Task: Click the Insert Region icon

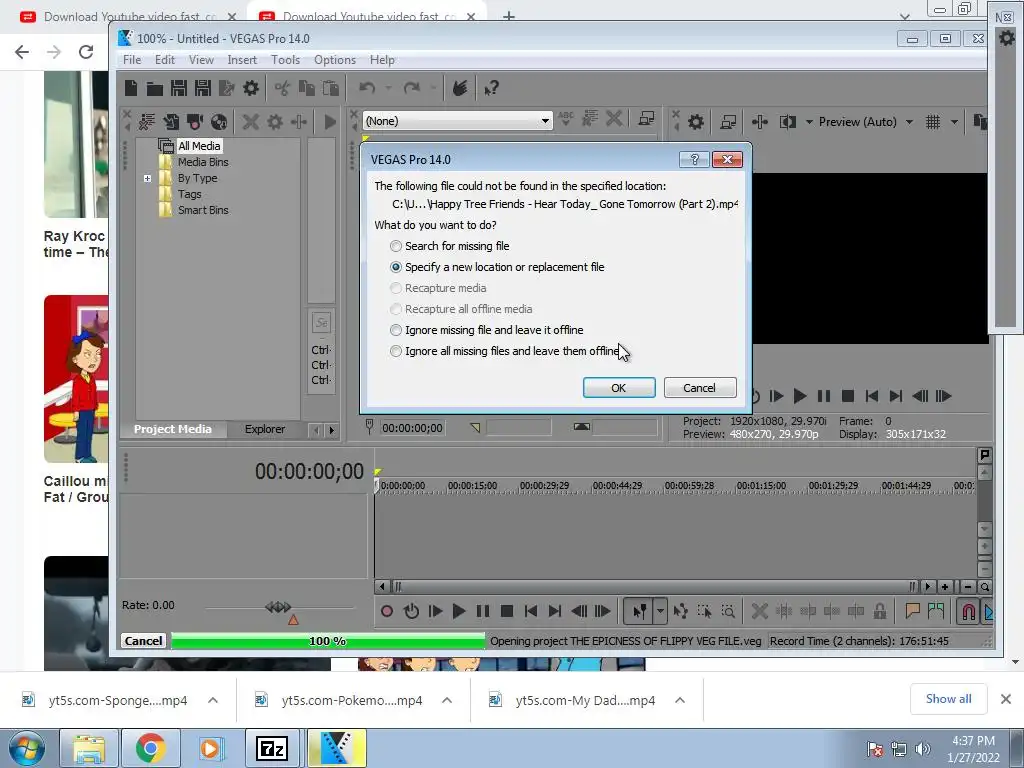Action: [936, 611]
